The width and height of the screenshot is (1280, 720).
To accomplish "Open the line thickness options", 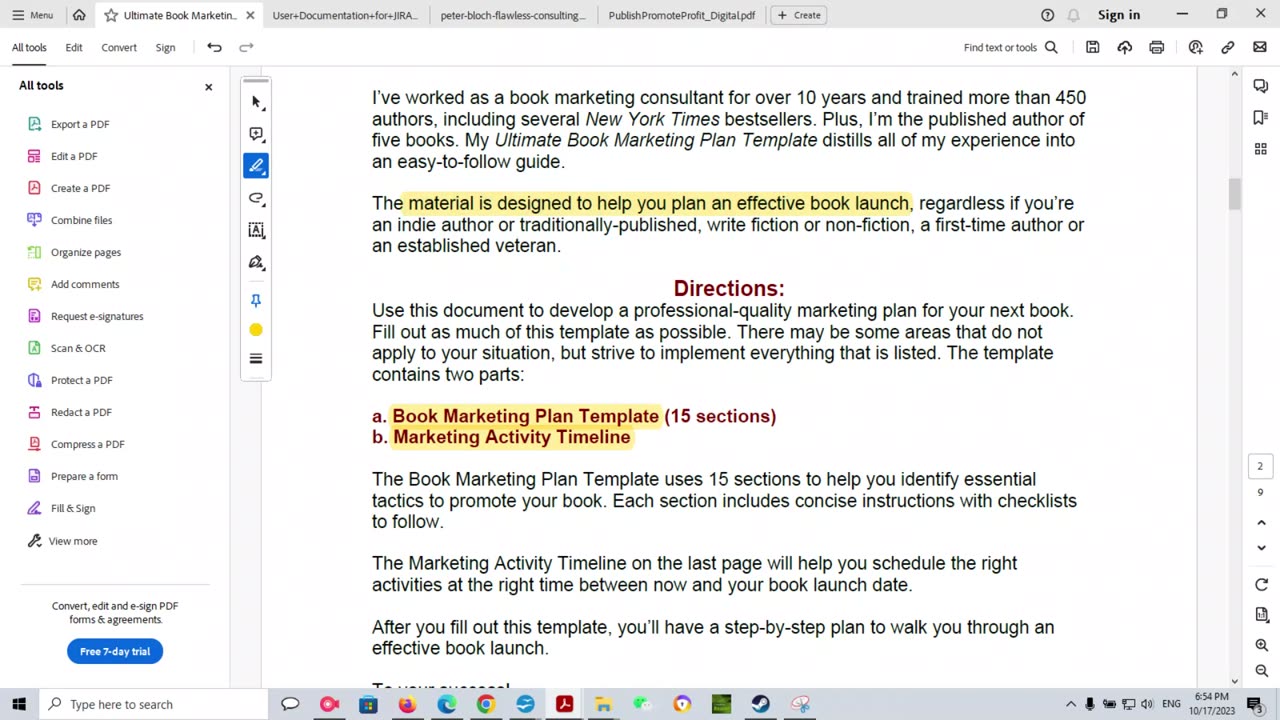I will 256,359.
